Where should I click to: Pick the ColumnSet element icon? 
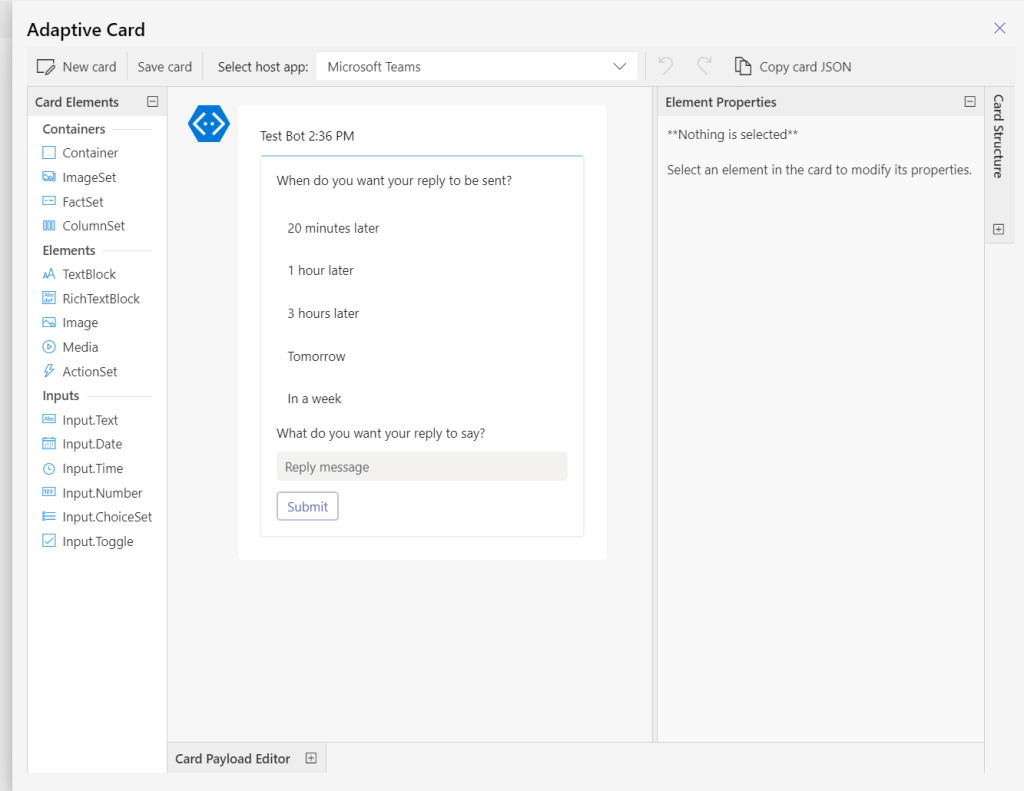(49, 226)
